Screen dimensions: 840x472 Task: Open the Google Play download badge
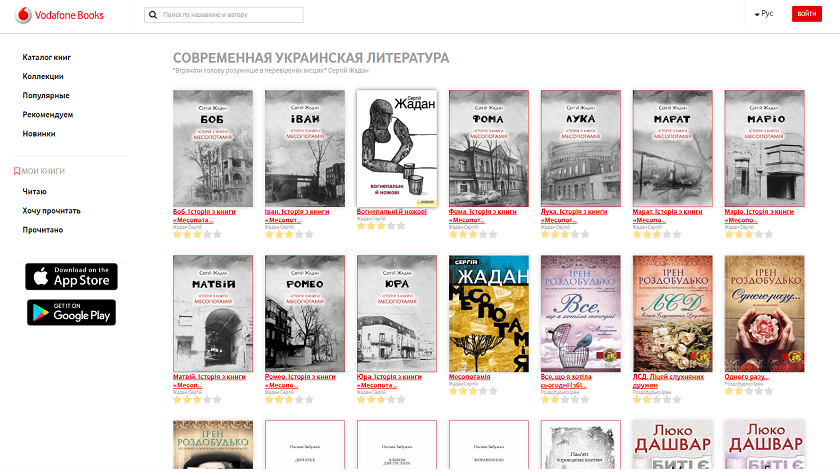pyautogui.click(x=71, y=312)
